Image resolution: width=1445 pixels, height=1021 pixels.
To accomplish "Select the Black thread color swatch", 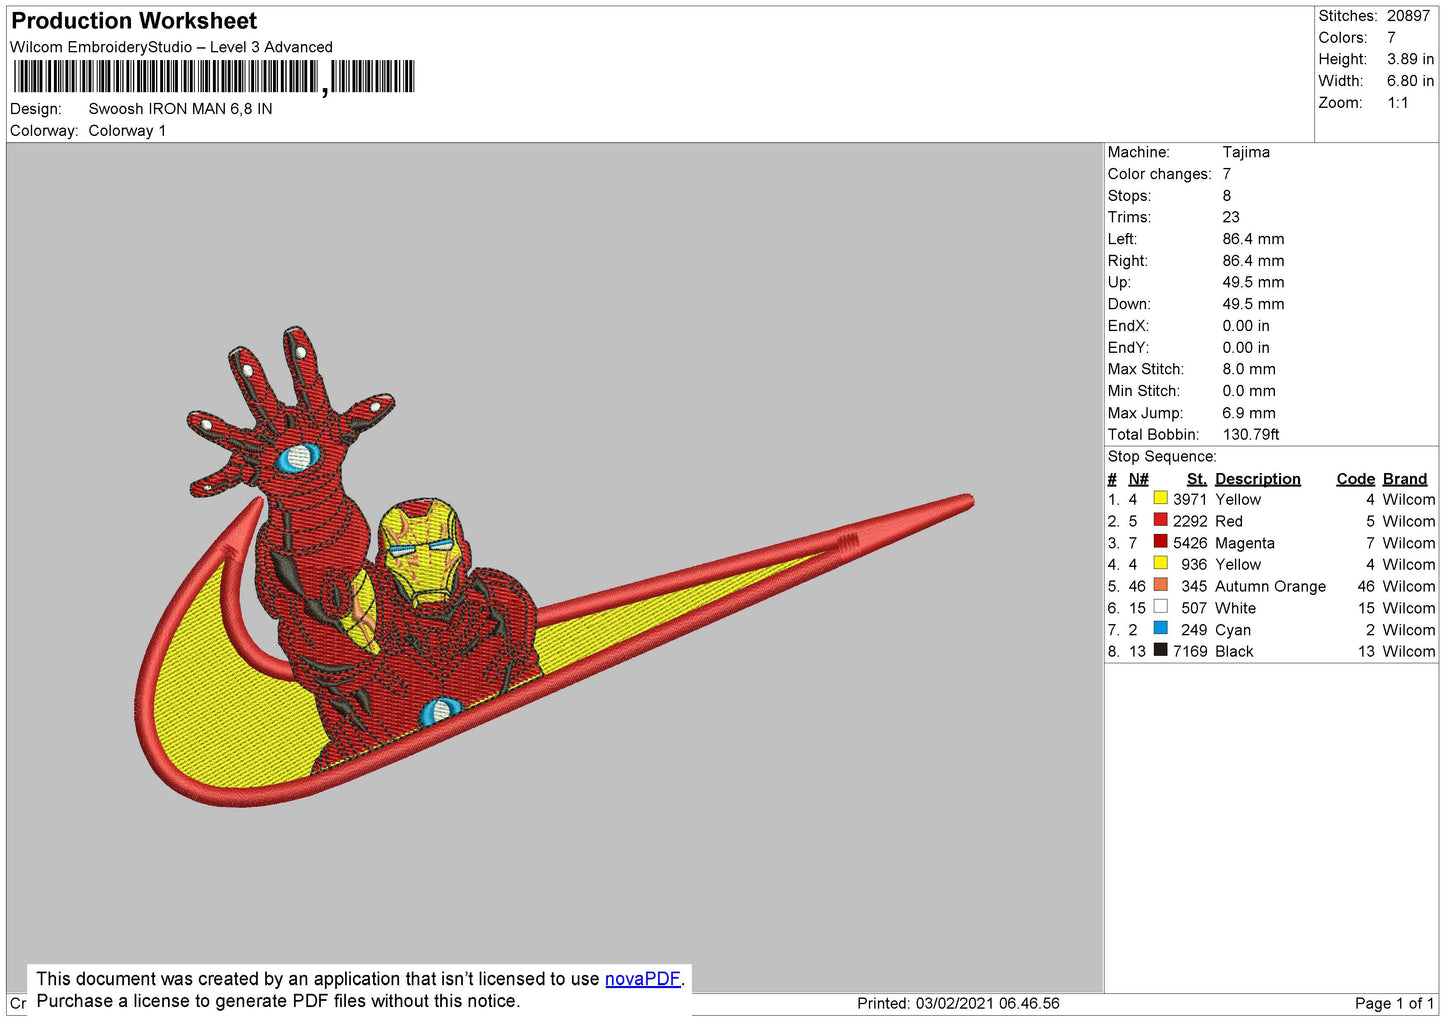I will click(1160, 650).
